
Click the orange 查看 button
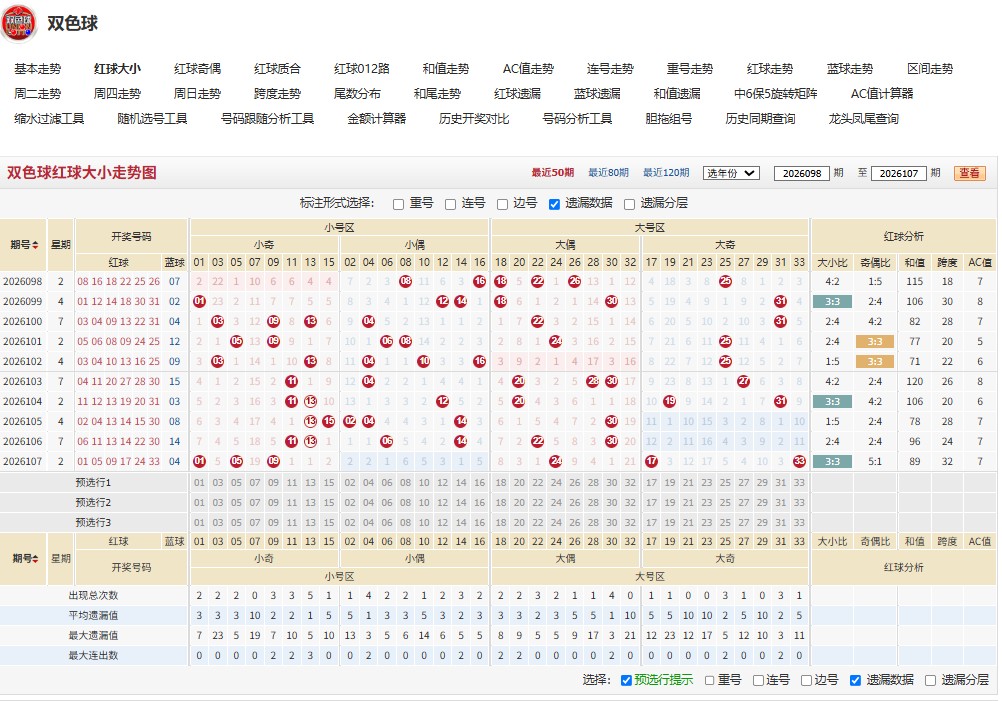click(969, 173)
